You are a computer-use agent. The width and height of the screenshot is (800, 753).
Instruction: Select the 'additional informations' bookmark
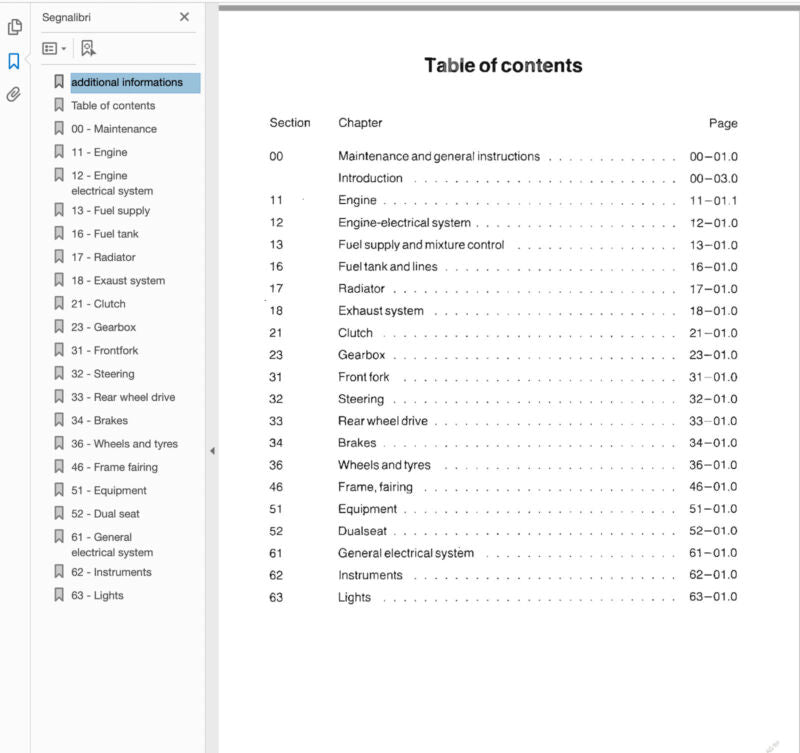[127, 82]
